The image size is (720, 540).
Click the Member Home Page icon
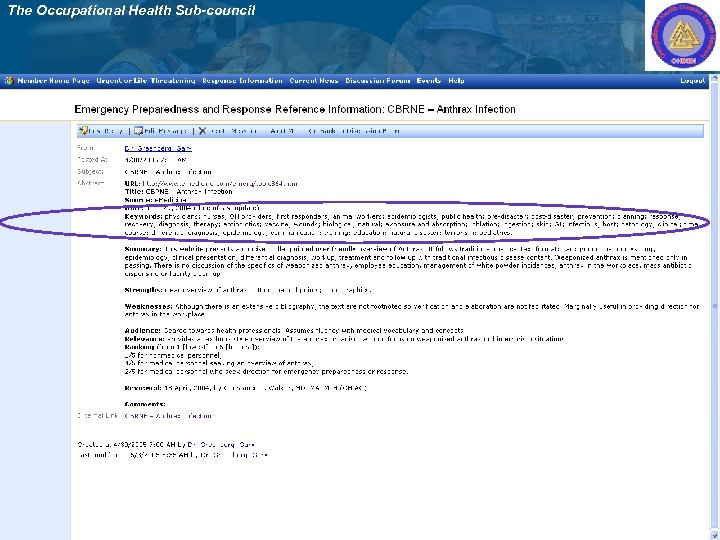coord(9,81)
